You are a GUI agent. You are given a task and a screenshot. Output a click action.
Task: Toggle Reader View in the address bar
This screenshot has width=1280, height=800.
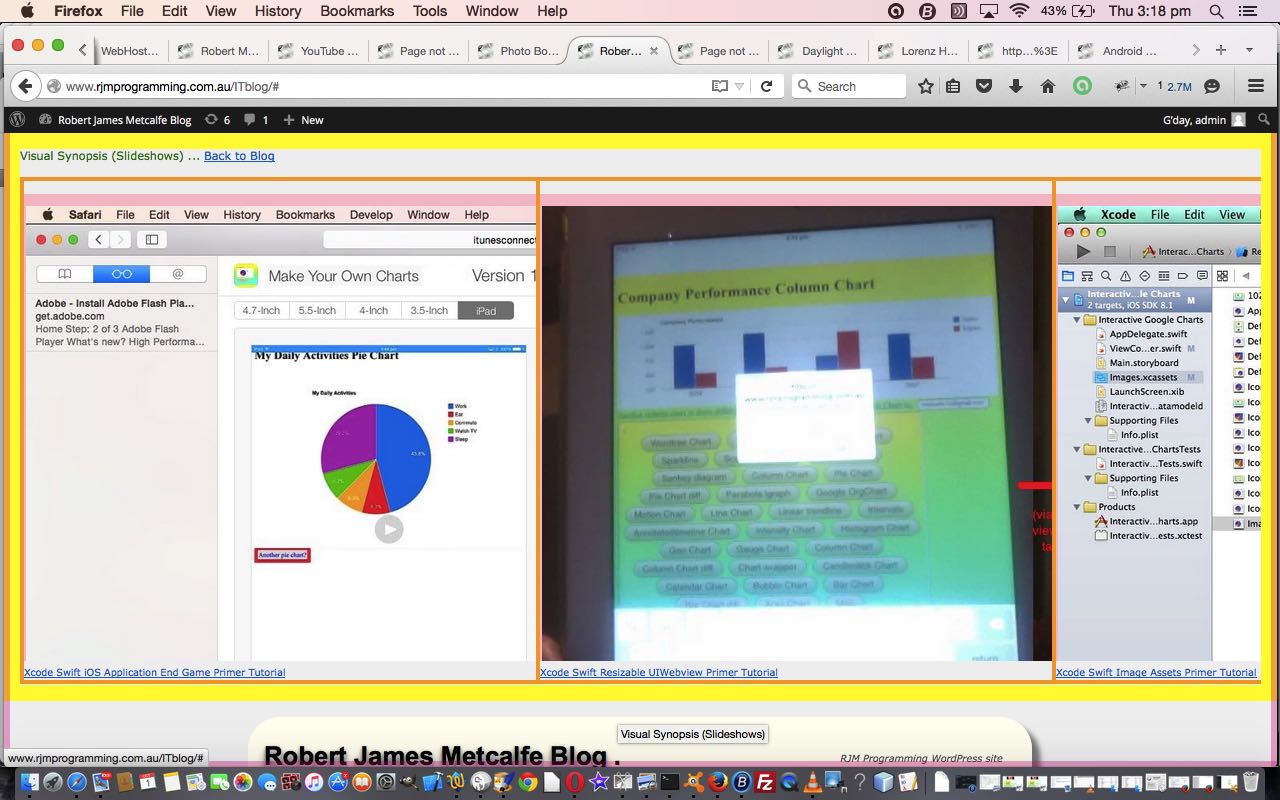719,86
